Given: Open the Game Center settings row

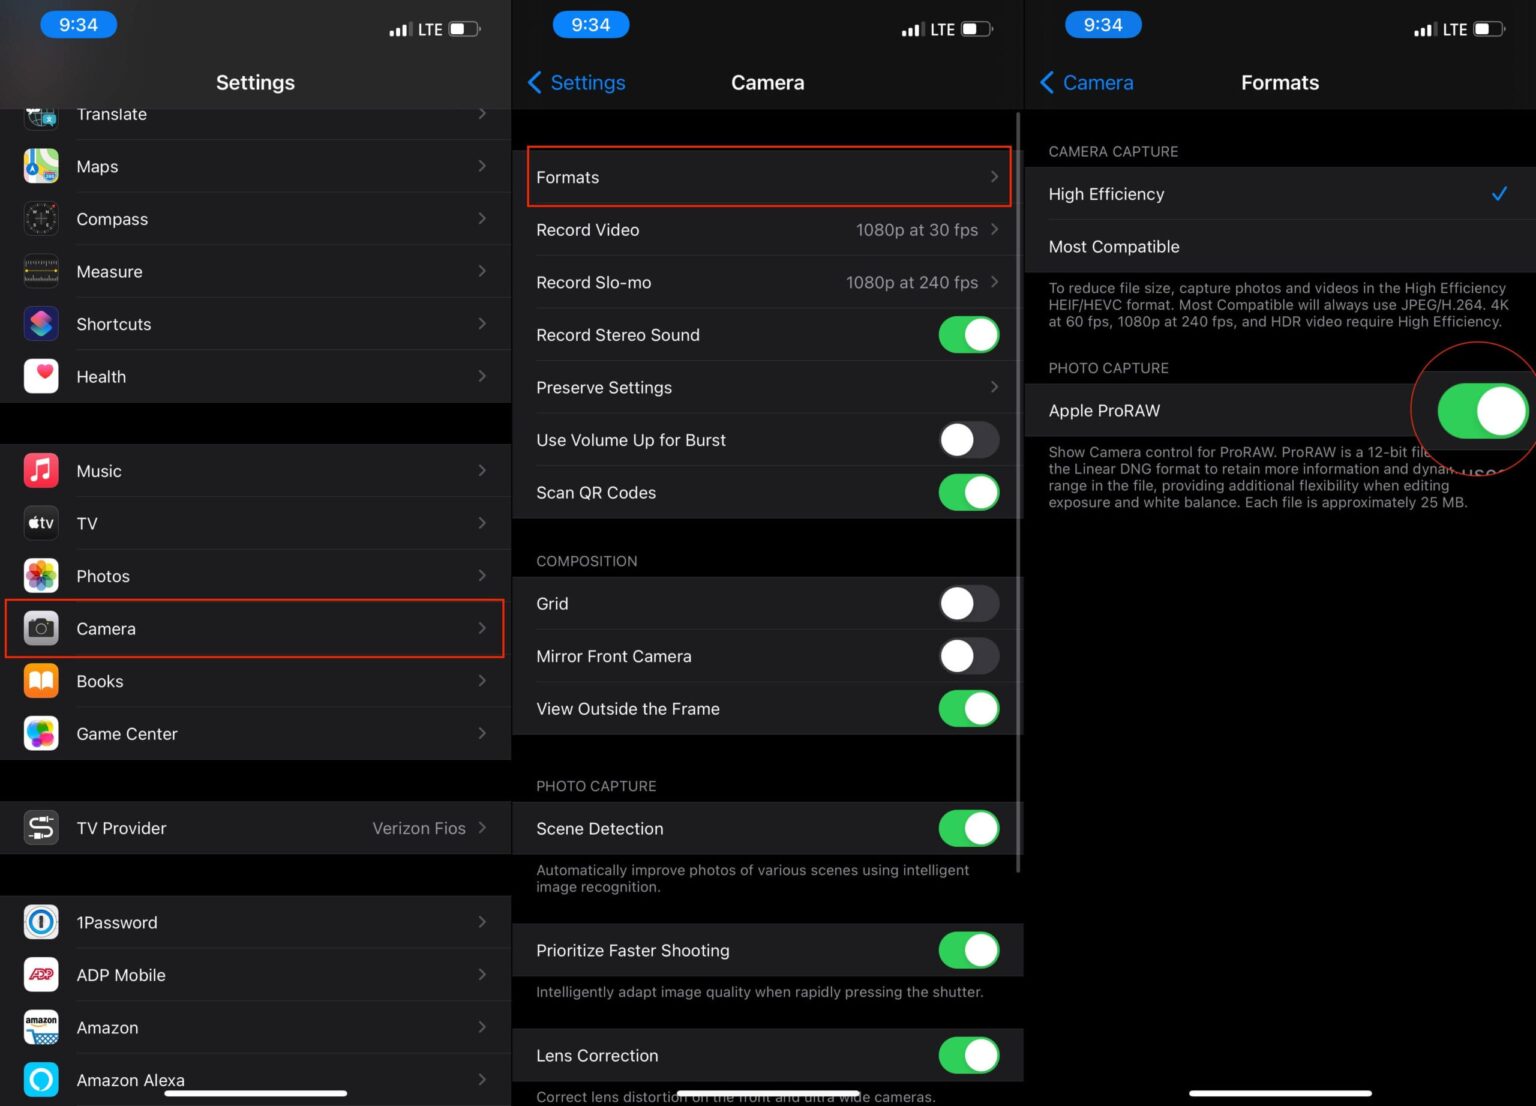Looking at the screenshot, I should pos(255,734).
